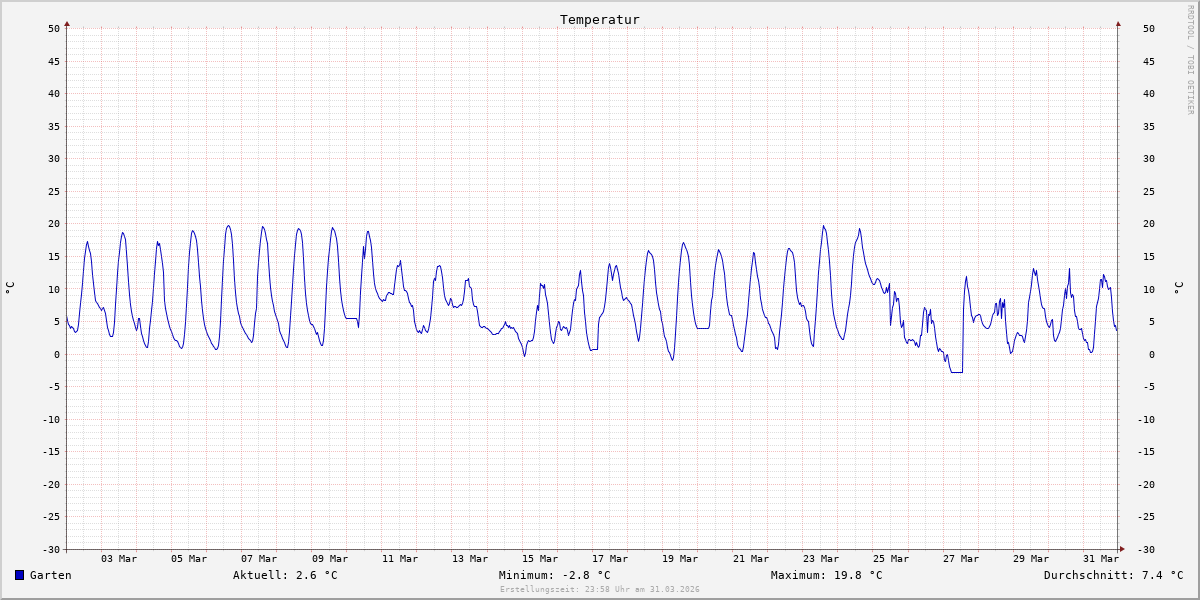The image size is (1200, 600).
Task: Click the RRDTOOL / TOBI OETIKER watermark
Action: click(x=1190, y=60)
